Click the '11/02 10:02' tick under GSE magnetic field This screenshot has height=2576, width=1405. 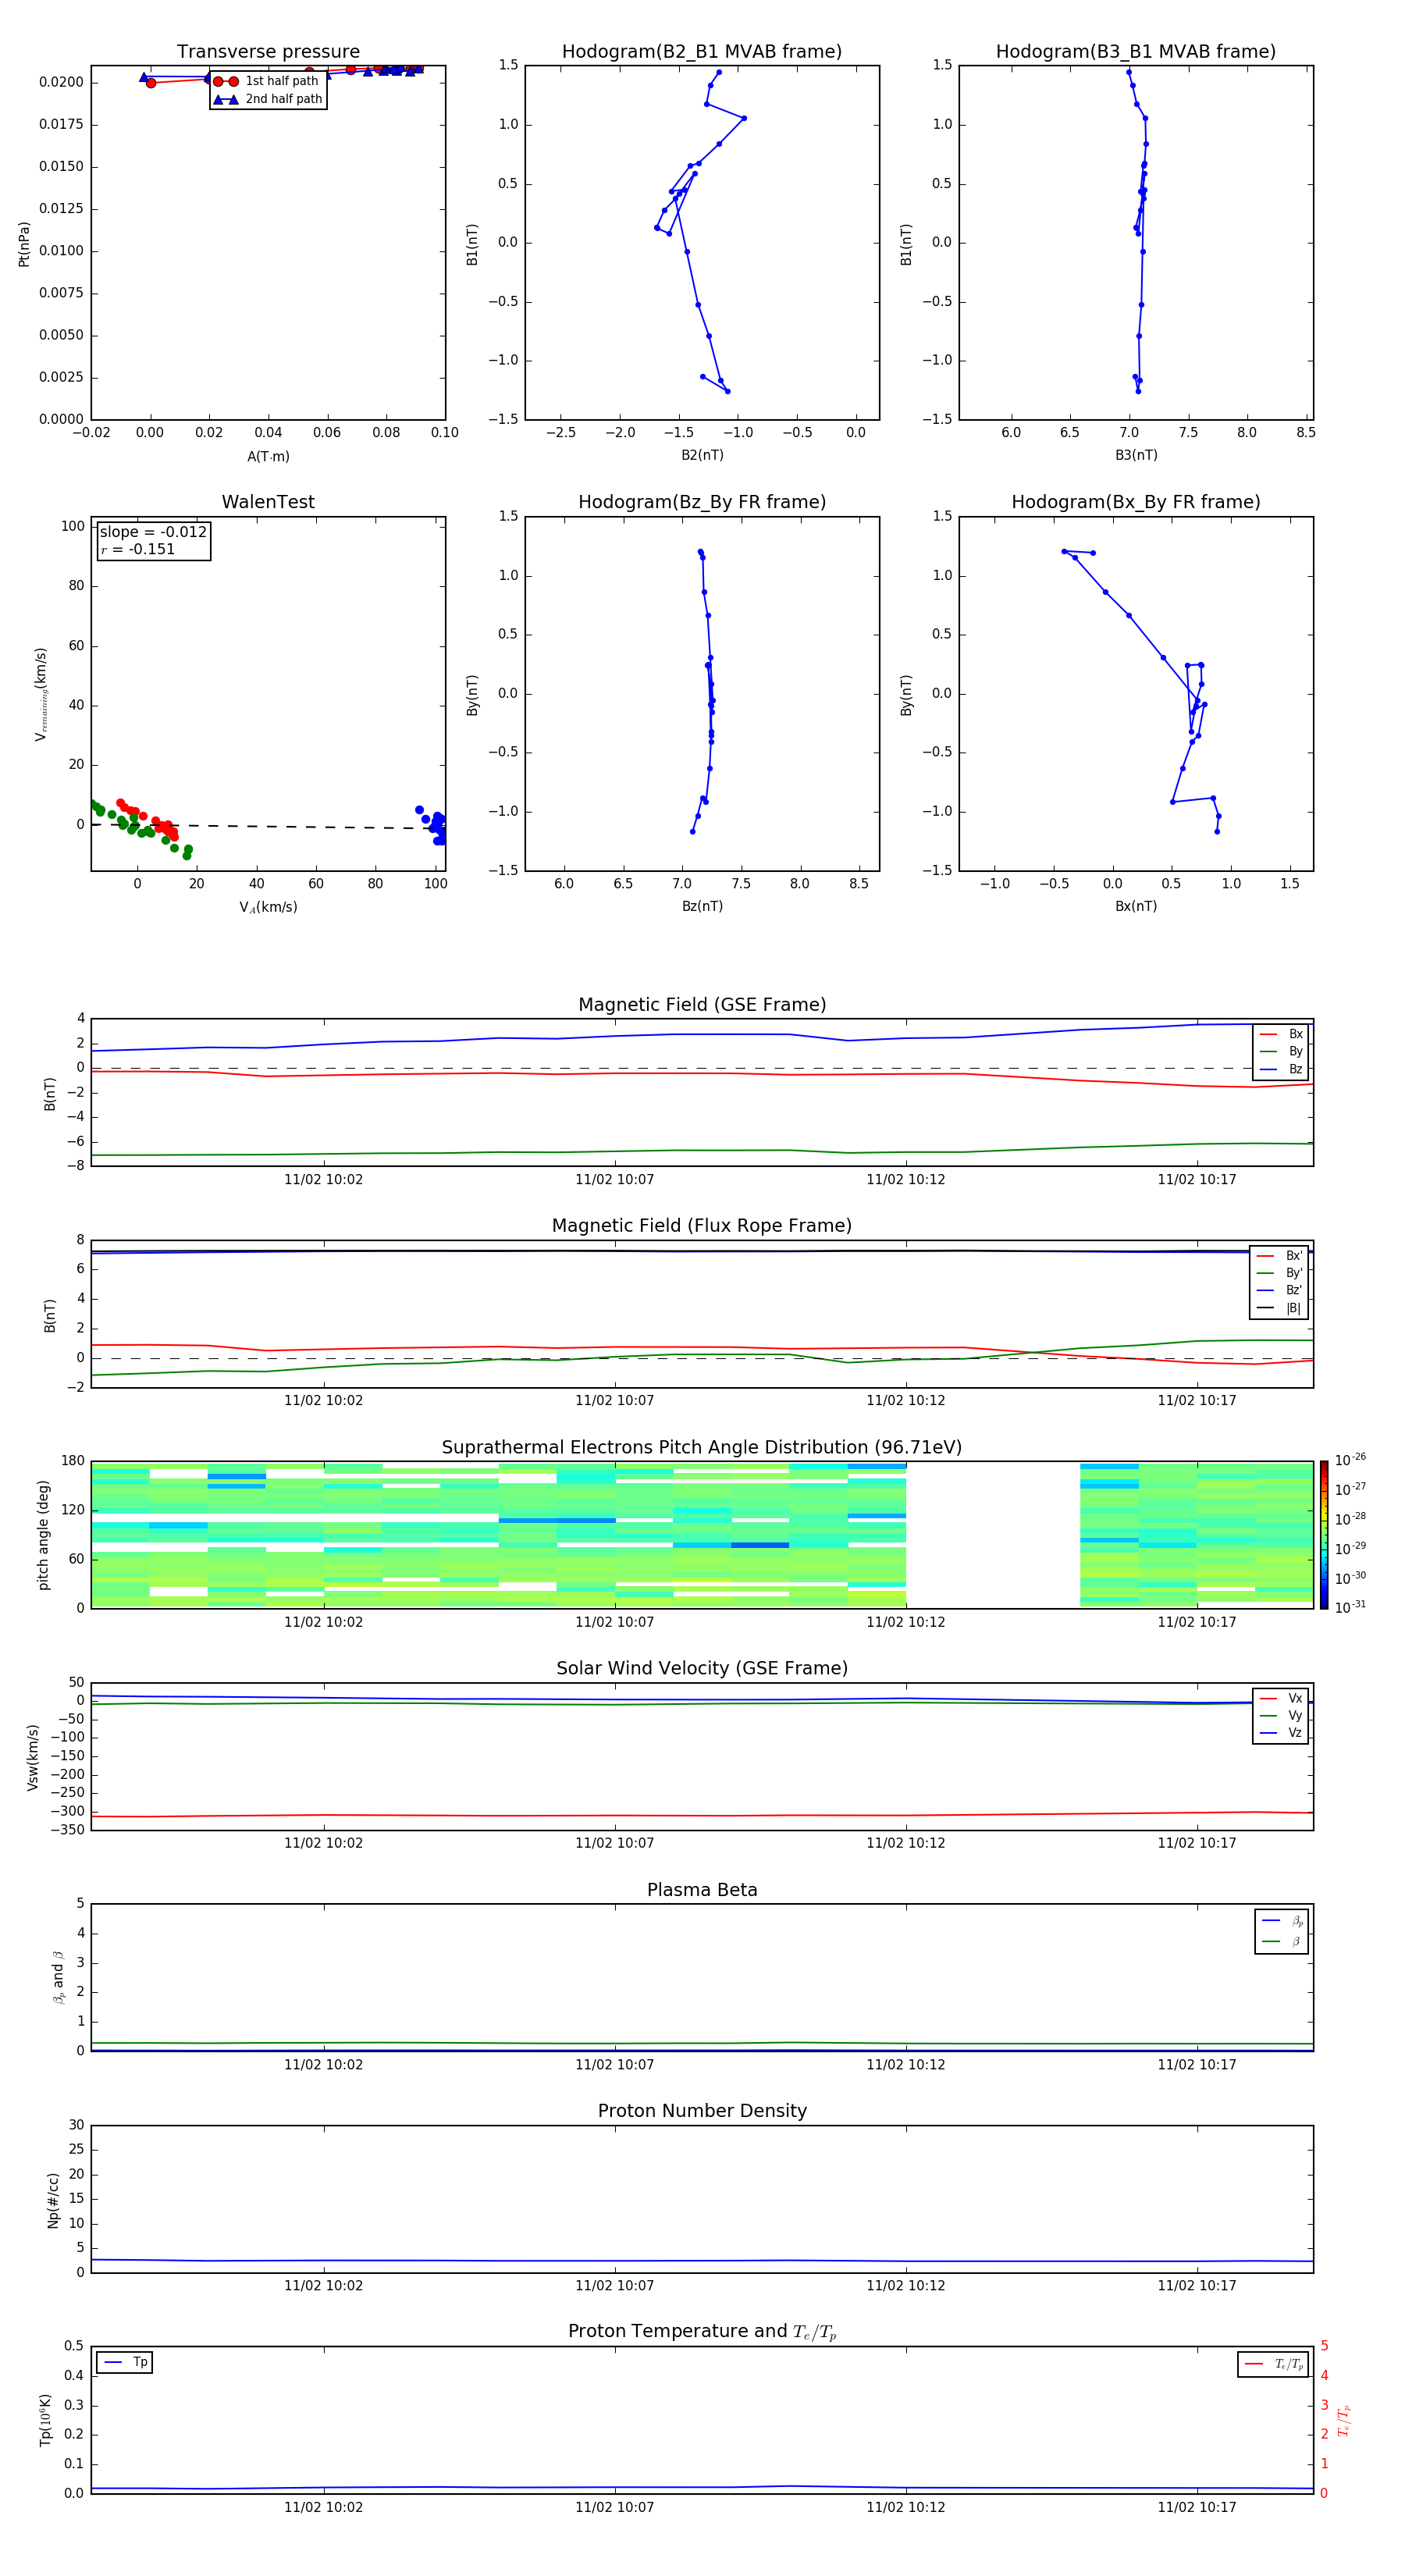[323, 1180]
